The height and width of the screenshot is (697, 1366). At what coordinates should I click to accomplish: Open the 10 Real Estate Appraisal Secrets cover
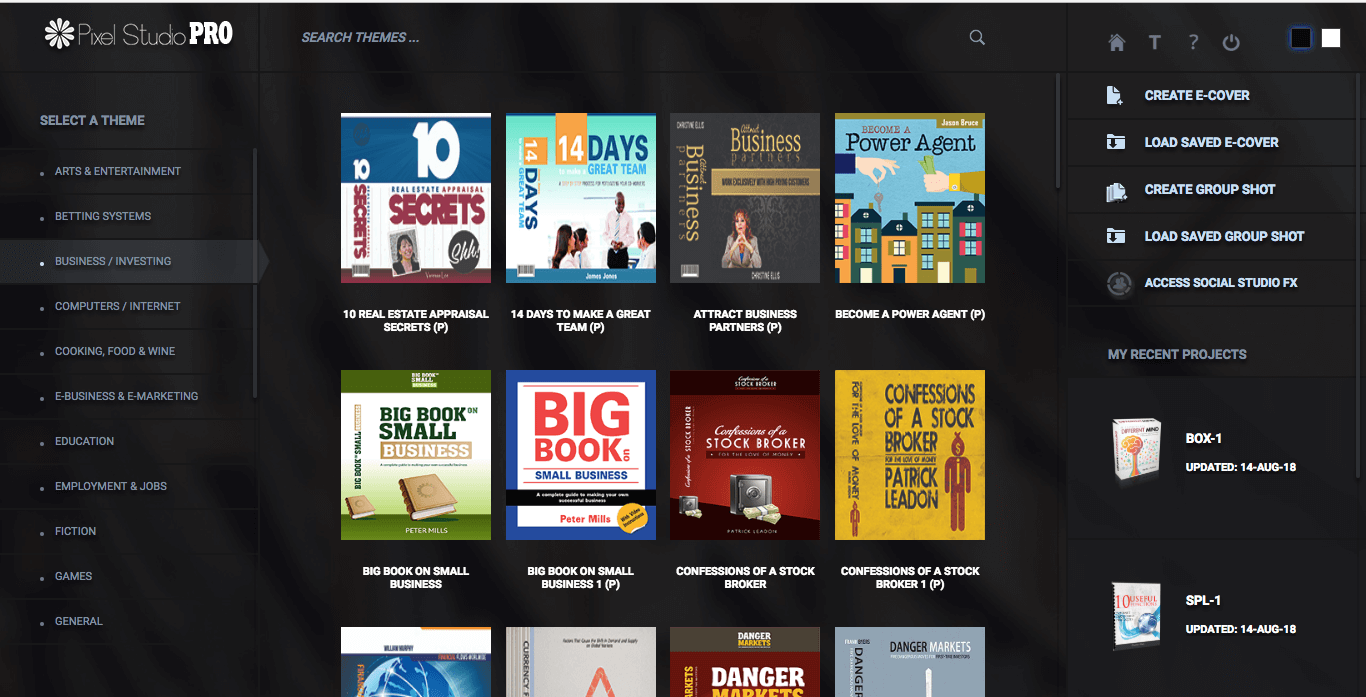[416, 198]
